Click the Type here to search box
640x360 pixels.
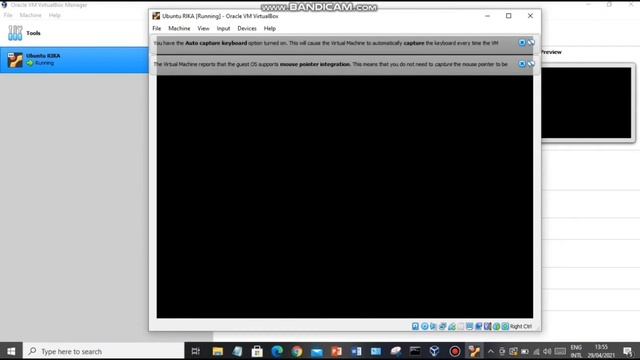point(104,351)
